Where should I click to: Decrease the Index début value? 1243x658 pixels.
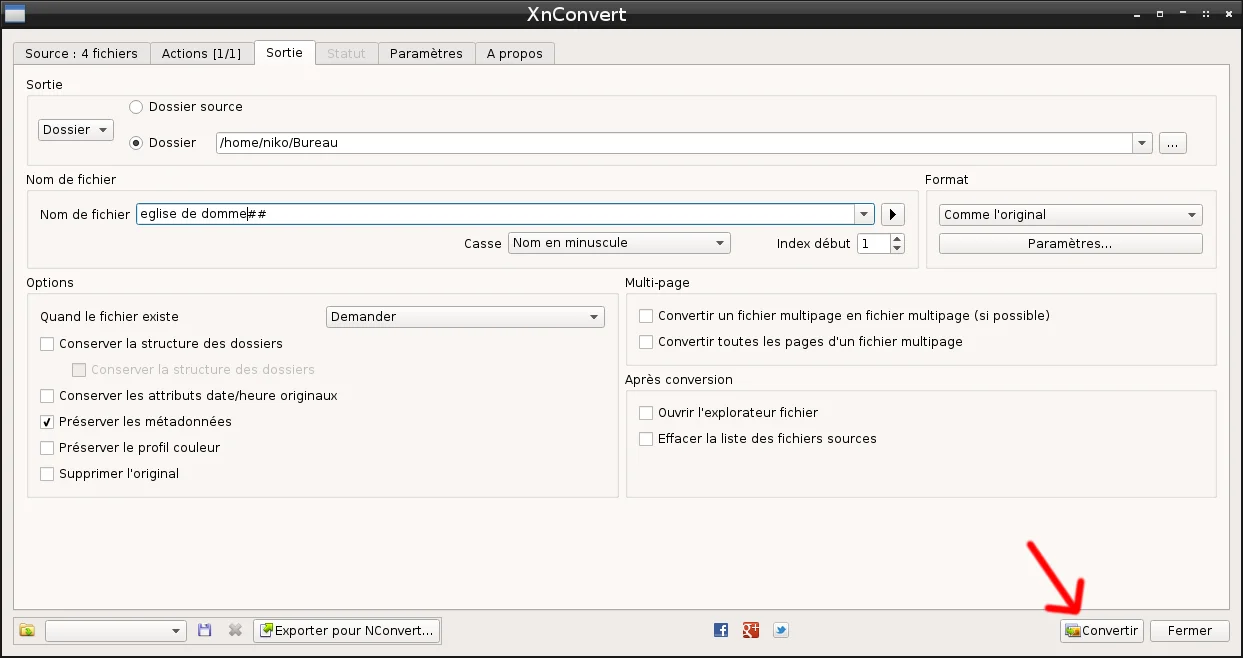point(897,249)
